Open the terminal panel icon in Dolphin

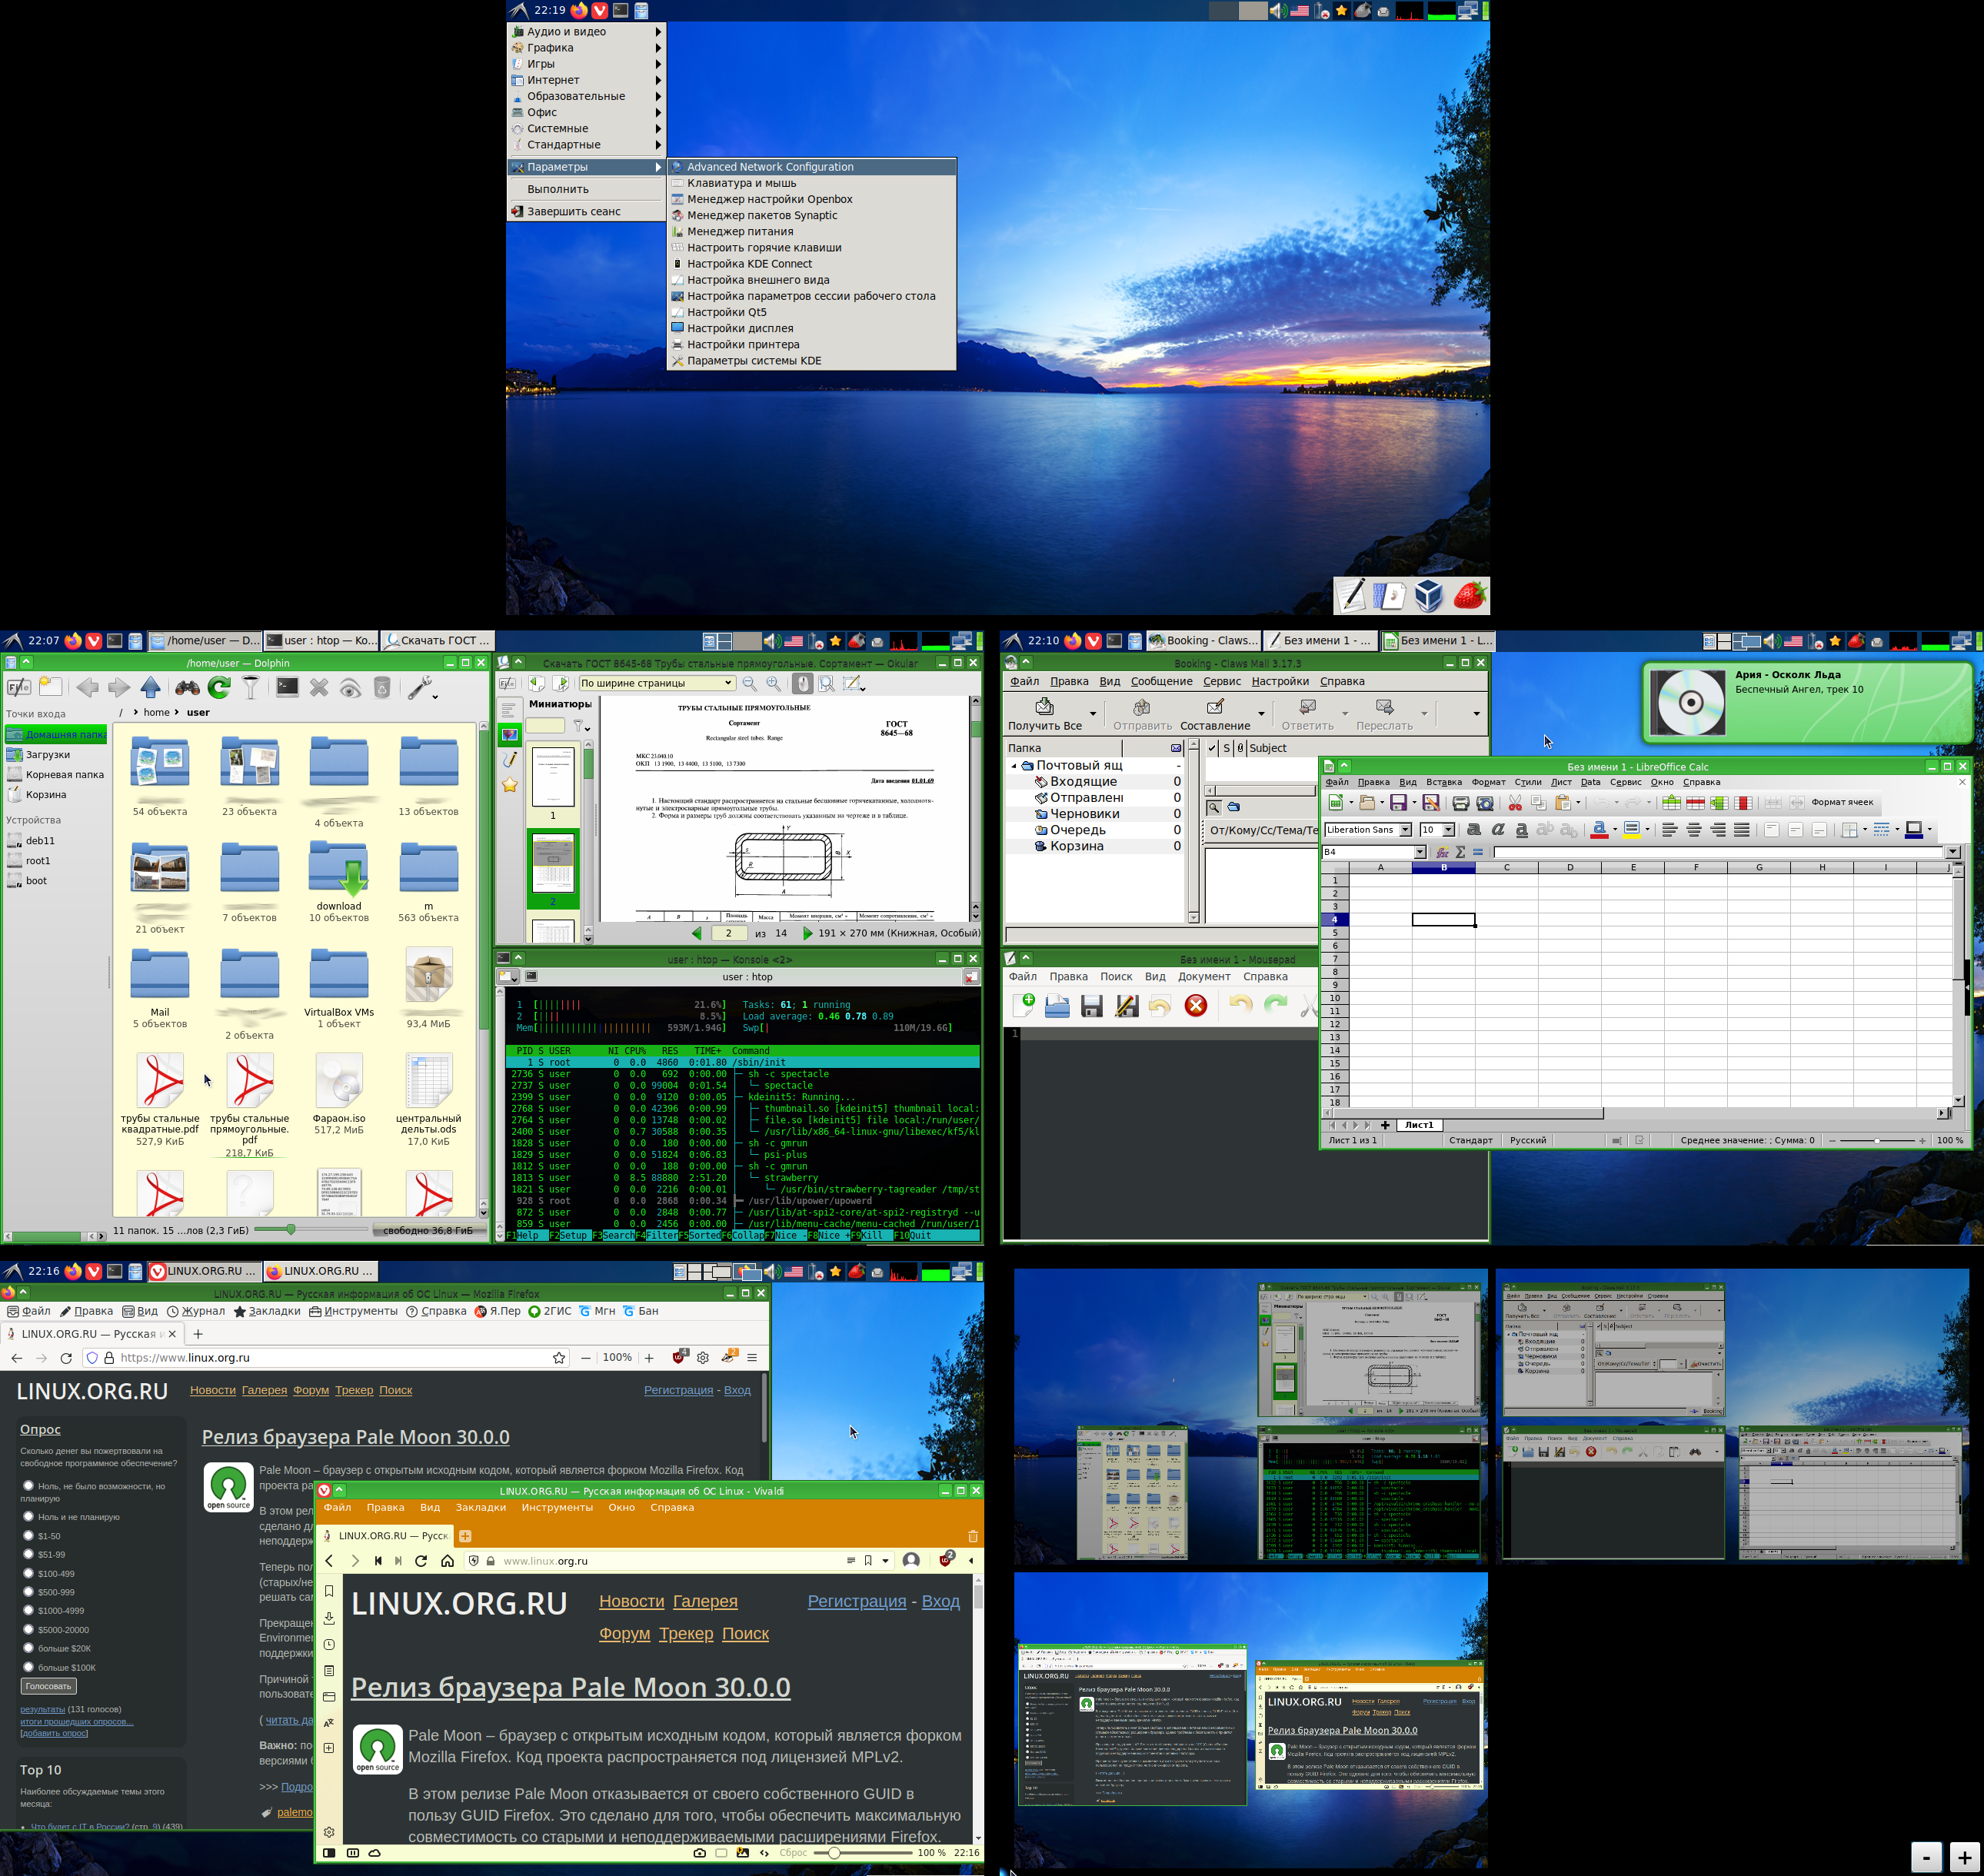287,687
